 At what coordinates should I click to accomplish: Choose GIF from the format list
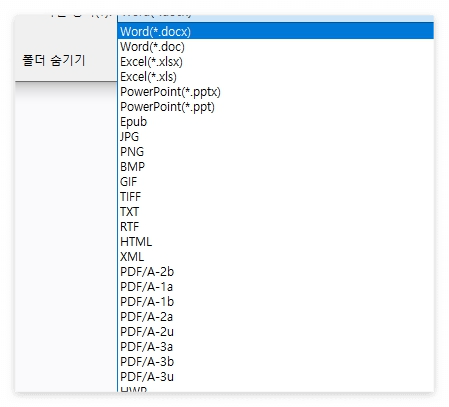click(276, 182)
